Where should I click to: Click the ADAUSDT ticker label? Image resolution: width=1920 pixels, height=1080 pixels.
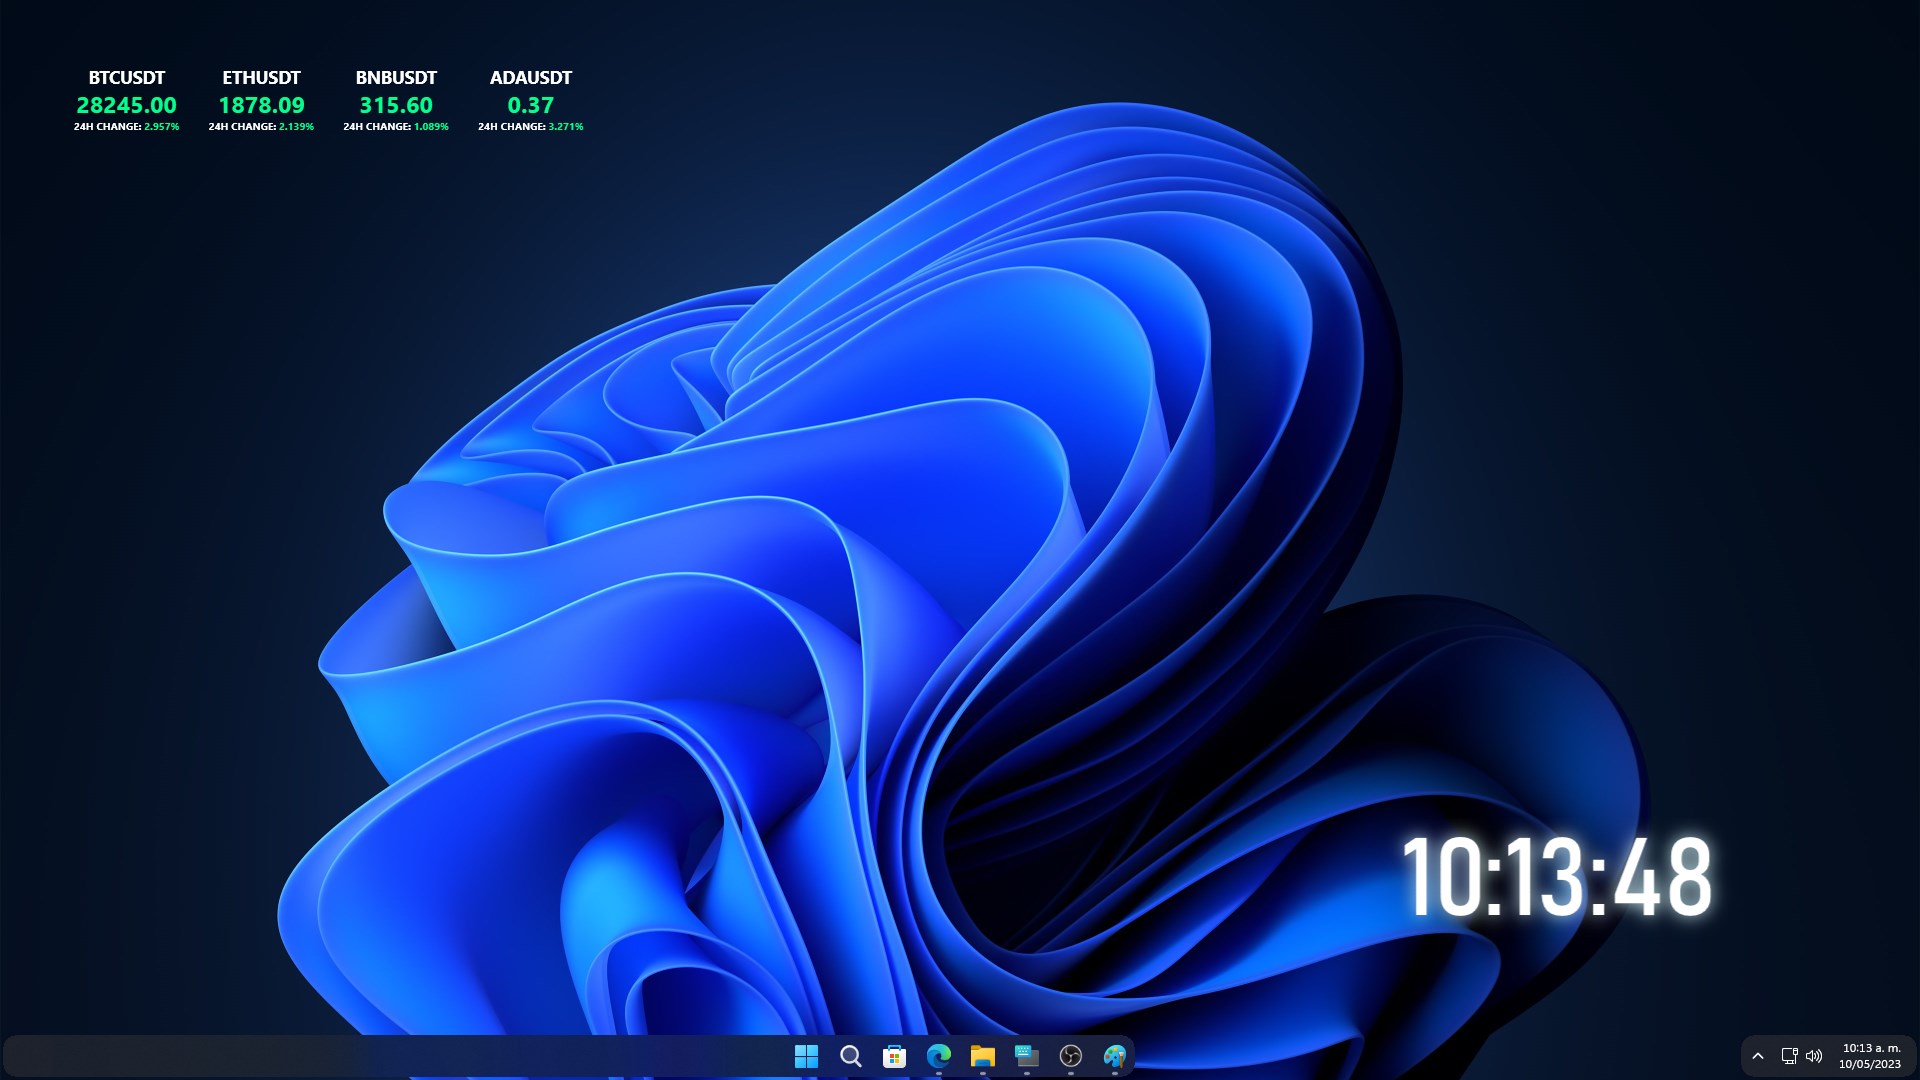(530, 78)
